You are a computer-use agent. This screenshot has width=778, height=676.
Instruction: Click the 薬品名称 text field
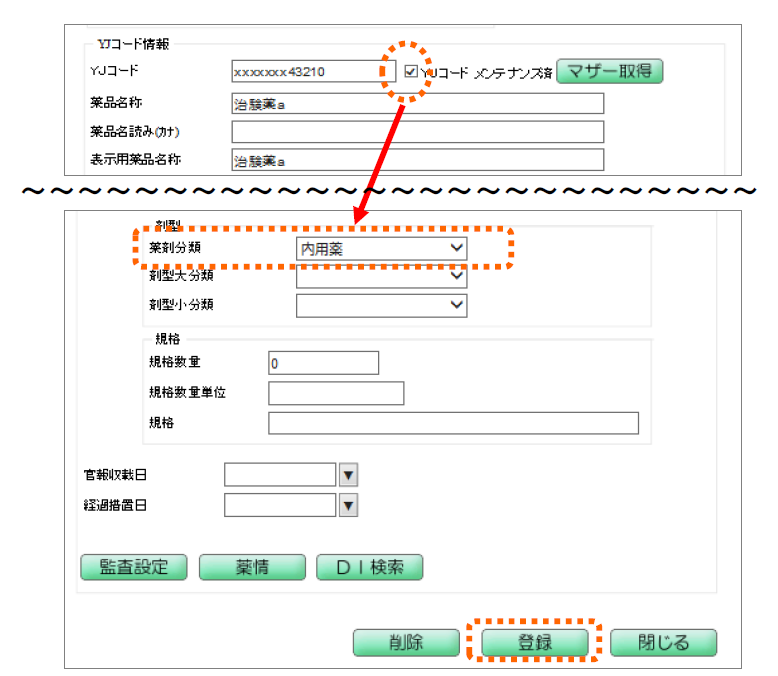417,104
